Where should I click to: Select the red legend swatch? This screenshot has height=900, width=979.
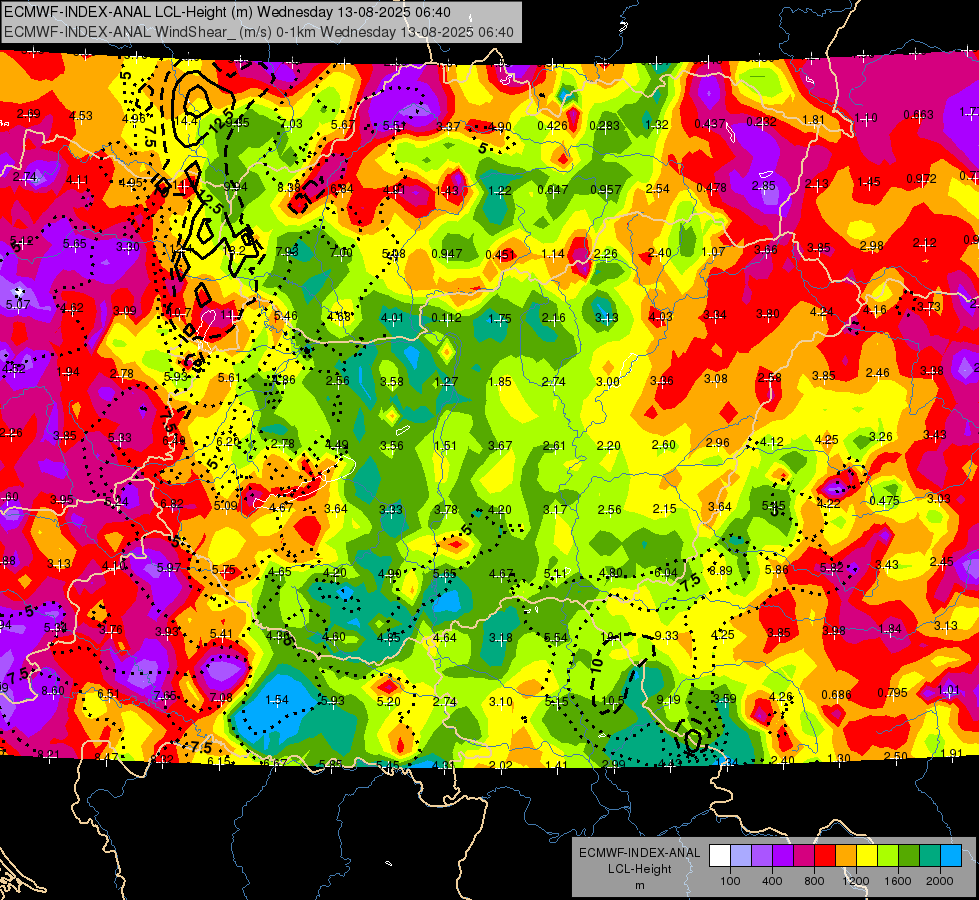coord(825,856)
